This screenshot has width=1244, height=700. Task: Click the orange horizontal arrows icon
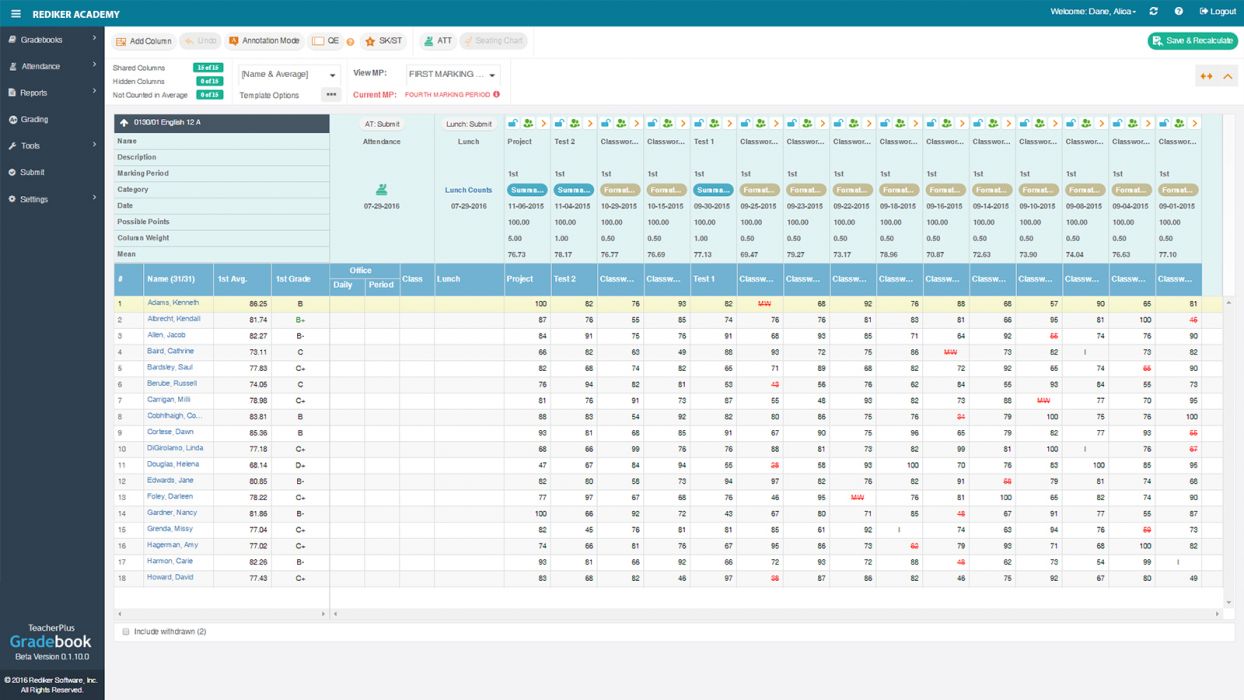coord(1206,77)
